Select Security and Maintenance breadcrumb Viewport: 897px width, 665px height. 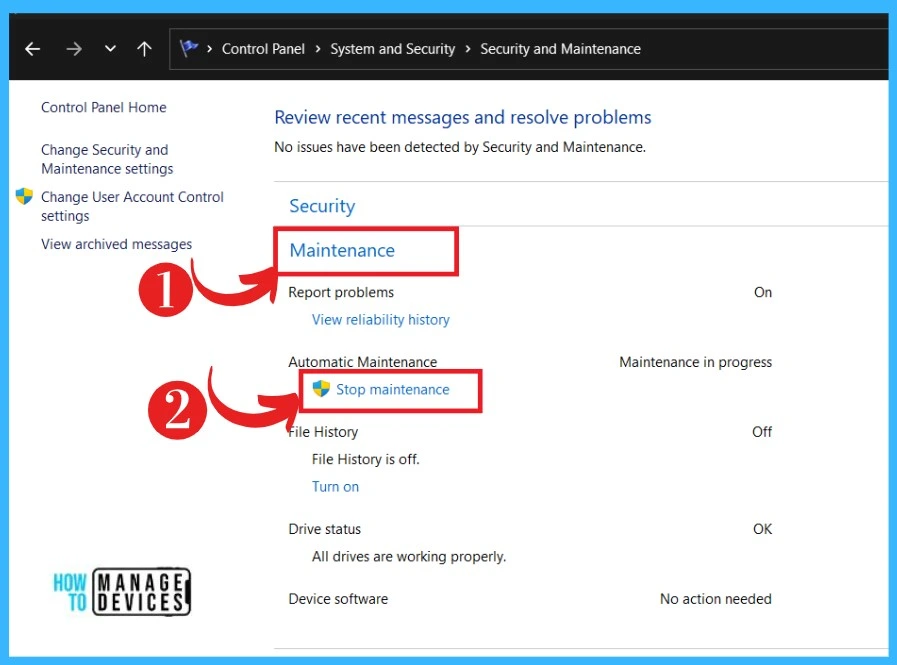(x=560, y=49)
